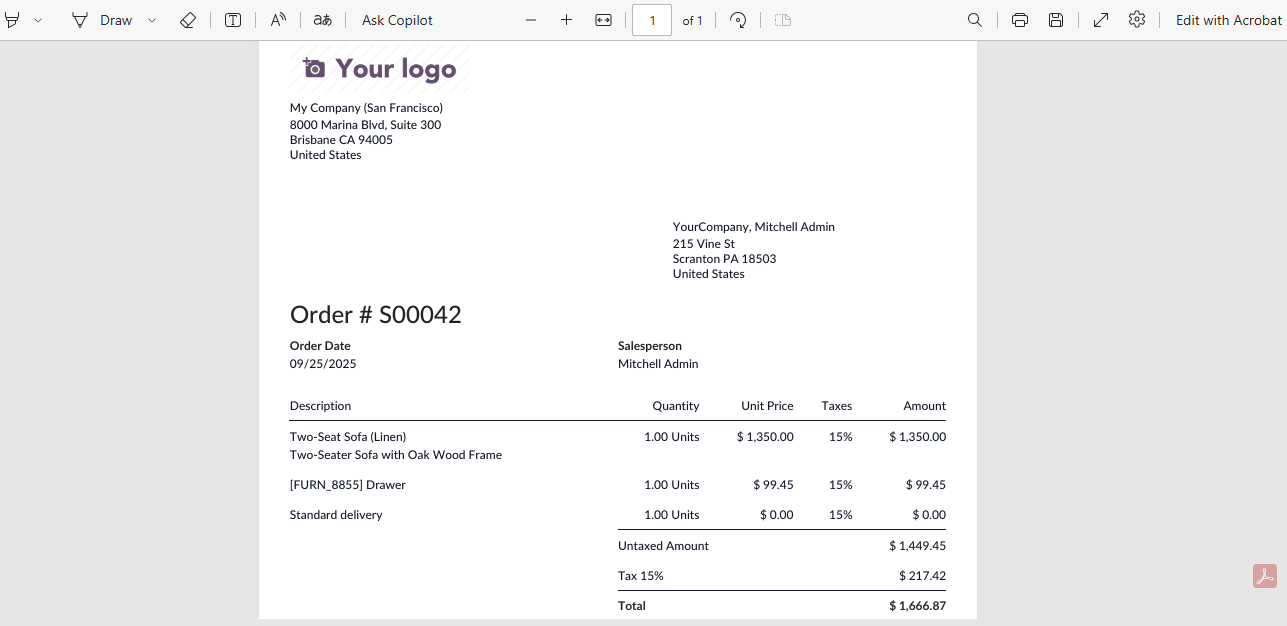Click the page number input field
The height and width of the screenshot is (626, 1287).
652,20
